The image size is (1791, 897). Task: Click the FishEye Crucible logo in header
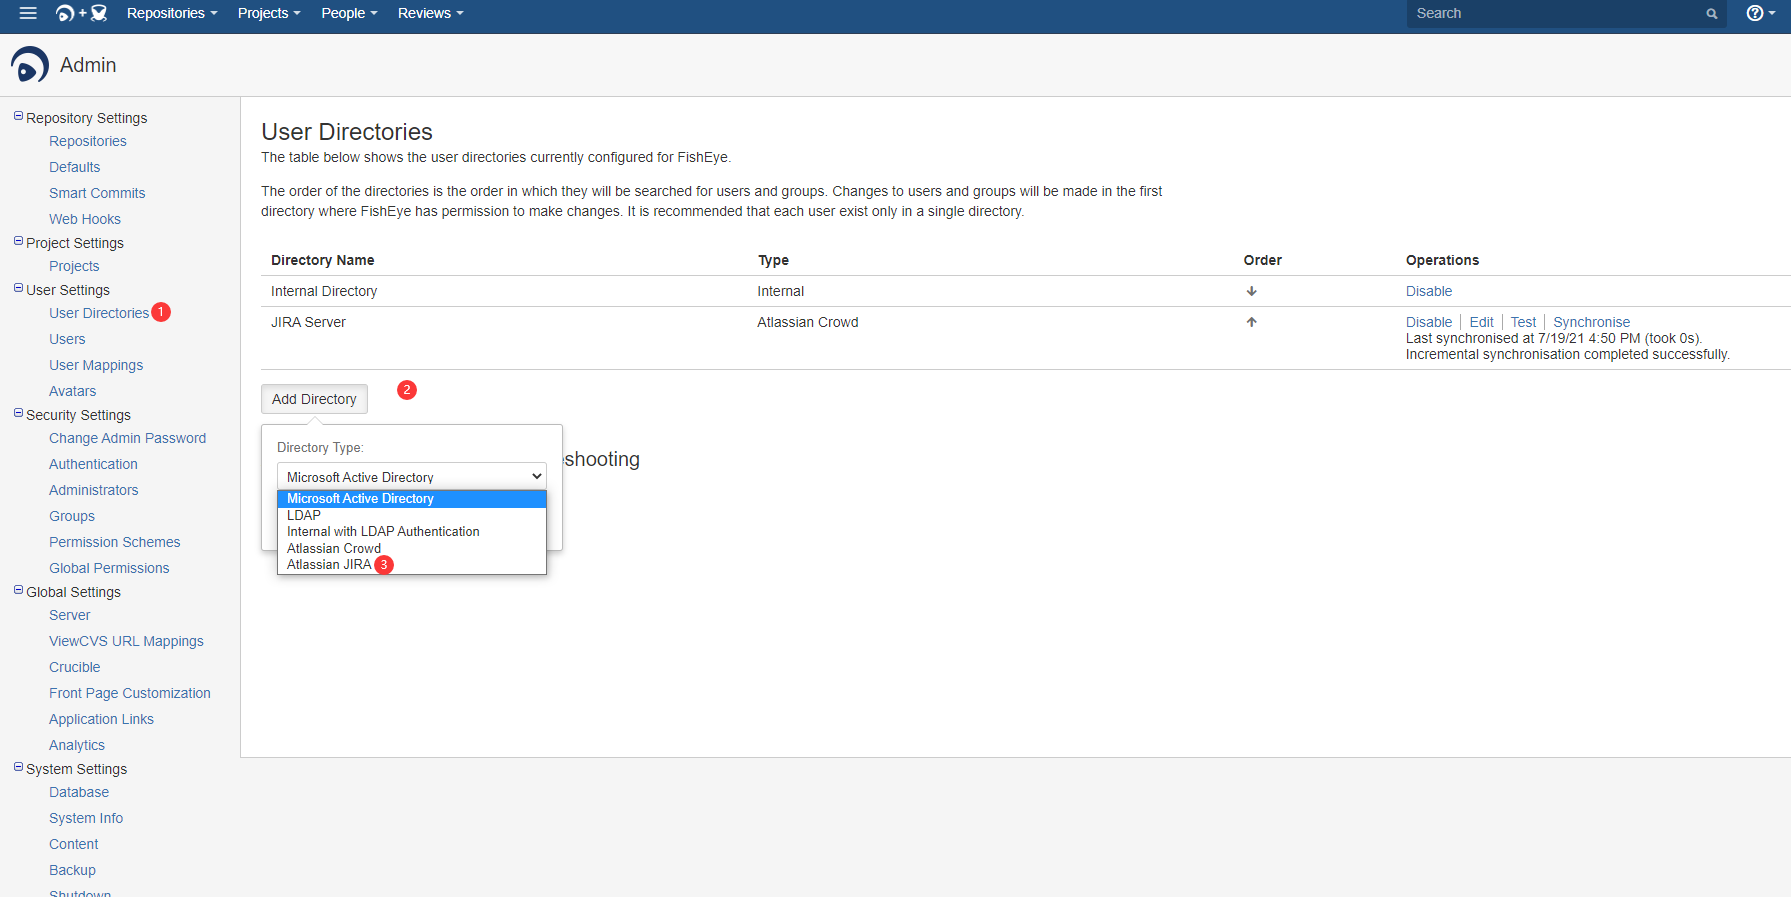click(82, 13)
